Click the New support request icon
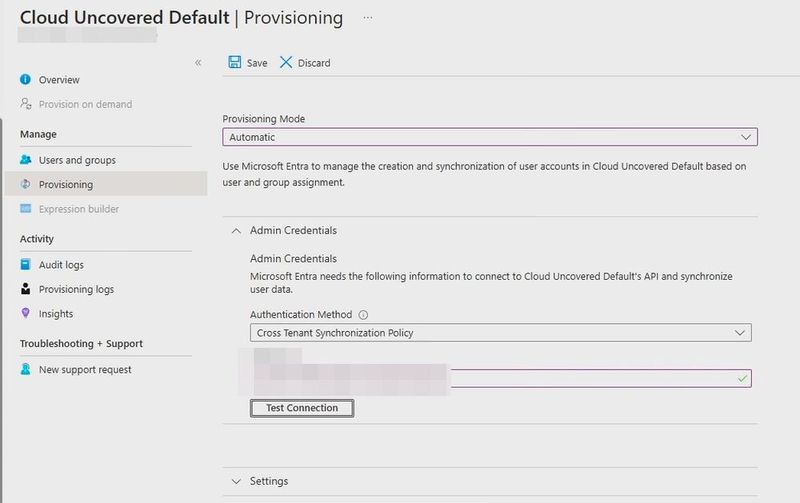The image size is (800, 503). pyautogui.click(x=26, y=369)
